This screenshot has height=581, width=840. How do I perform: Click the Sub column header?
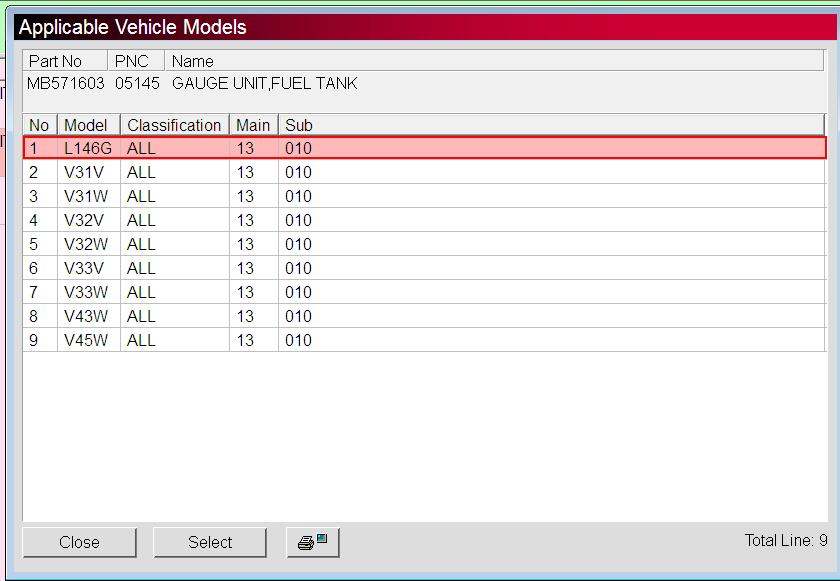(299, 125)
